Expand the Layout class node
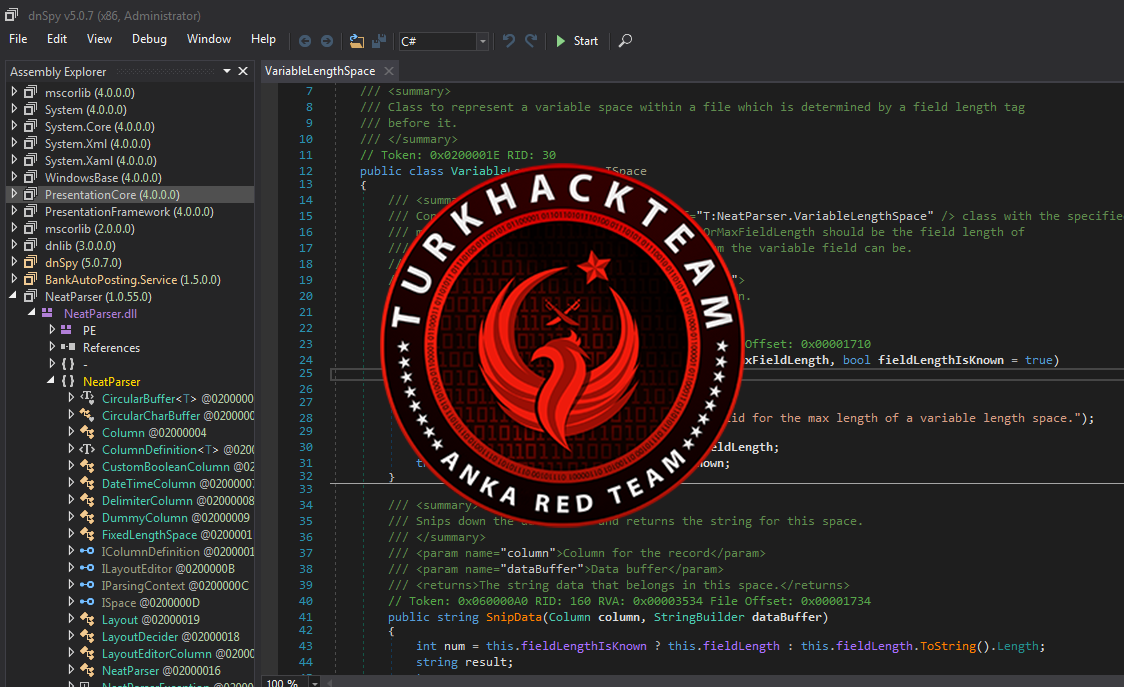The width and height of the screenshot is (1124, 687). [71, 619]
